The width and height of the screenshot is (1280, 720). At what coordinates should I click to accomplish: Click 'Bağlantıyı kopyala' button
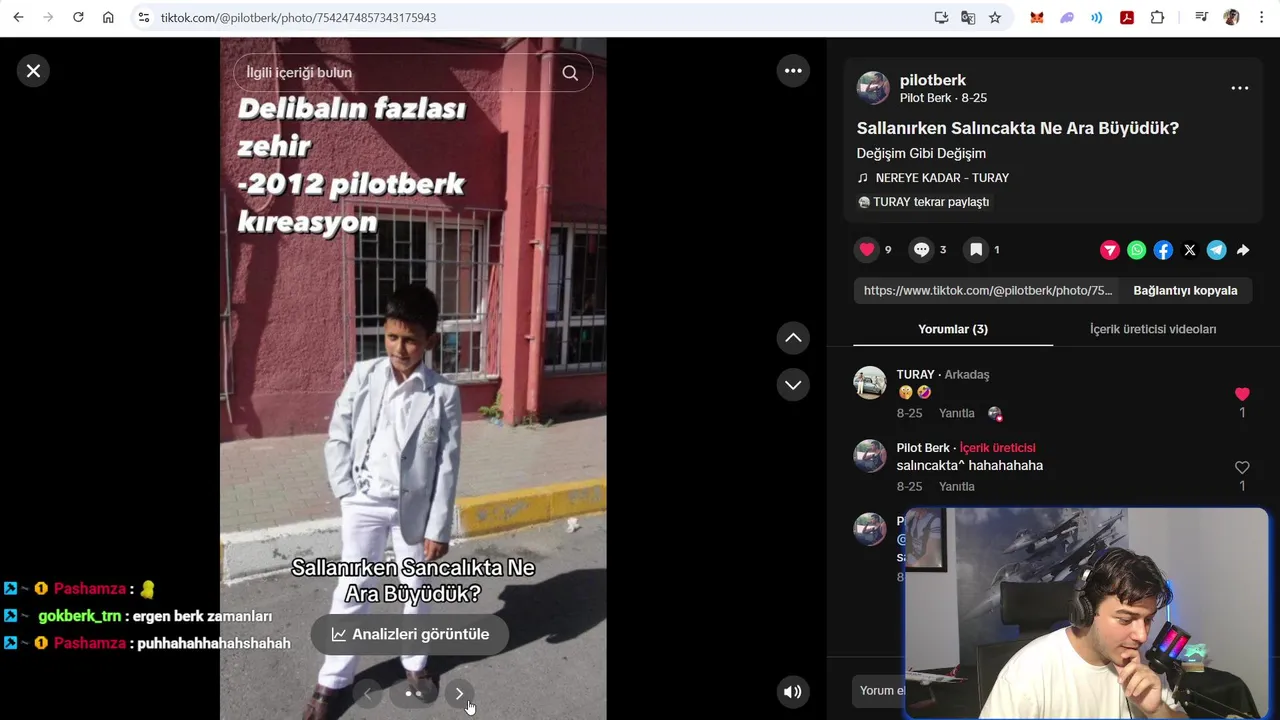point(1185,291)
